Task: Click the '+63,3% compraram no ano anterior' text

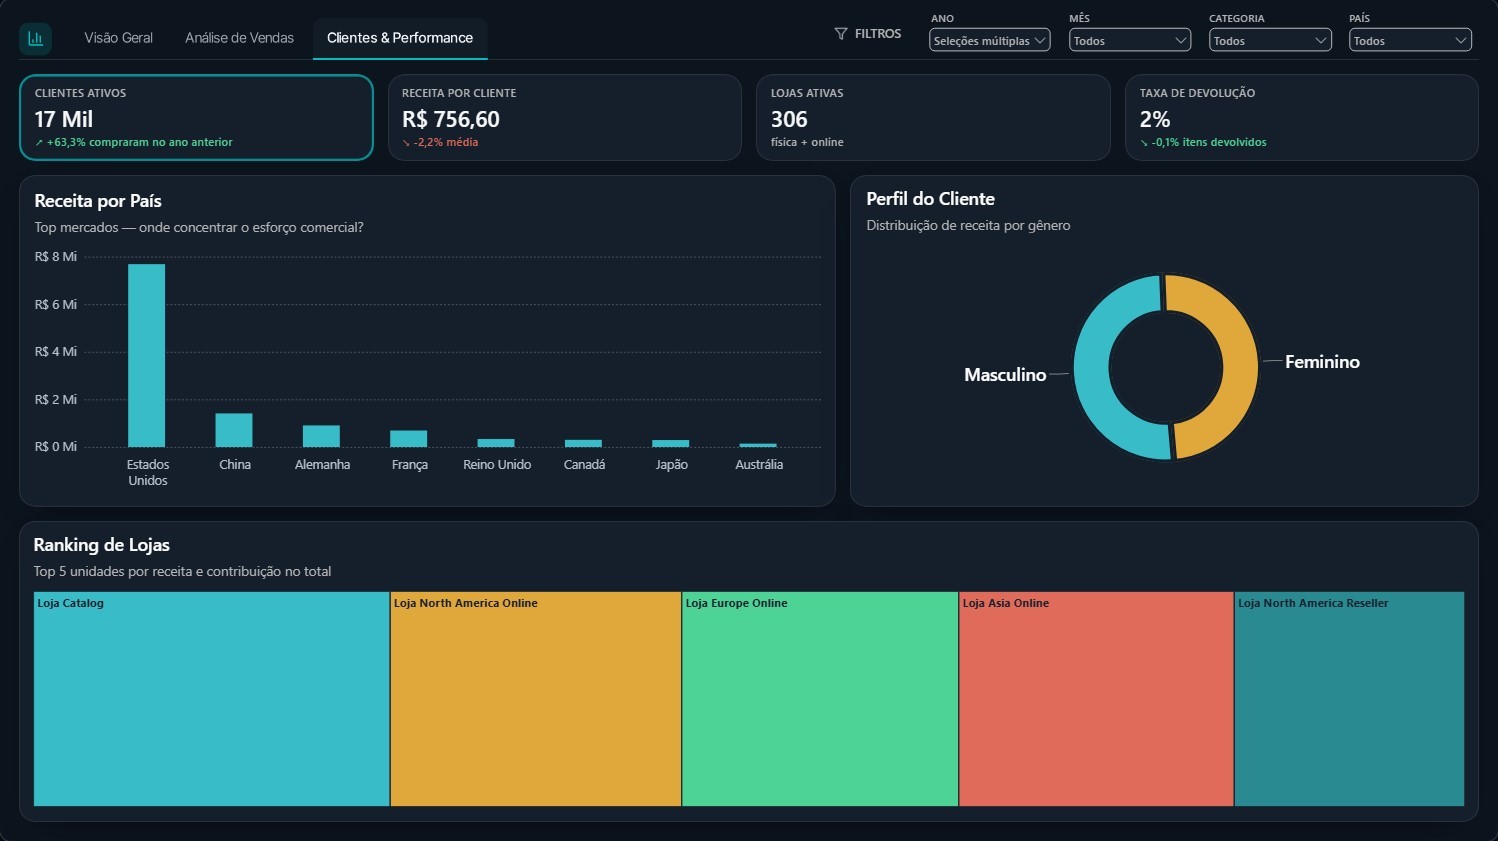Action: (139, 142)
